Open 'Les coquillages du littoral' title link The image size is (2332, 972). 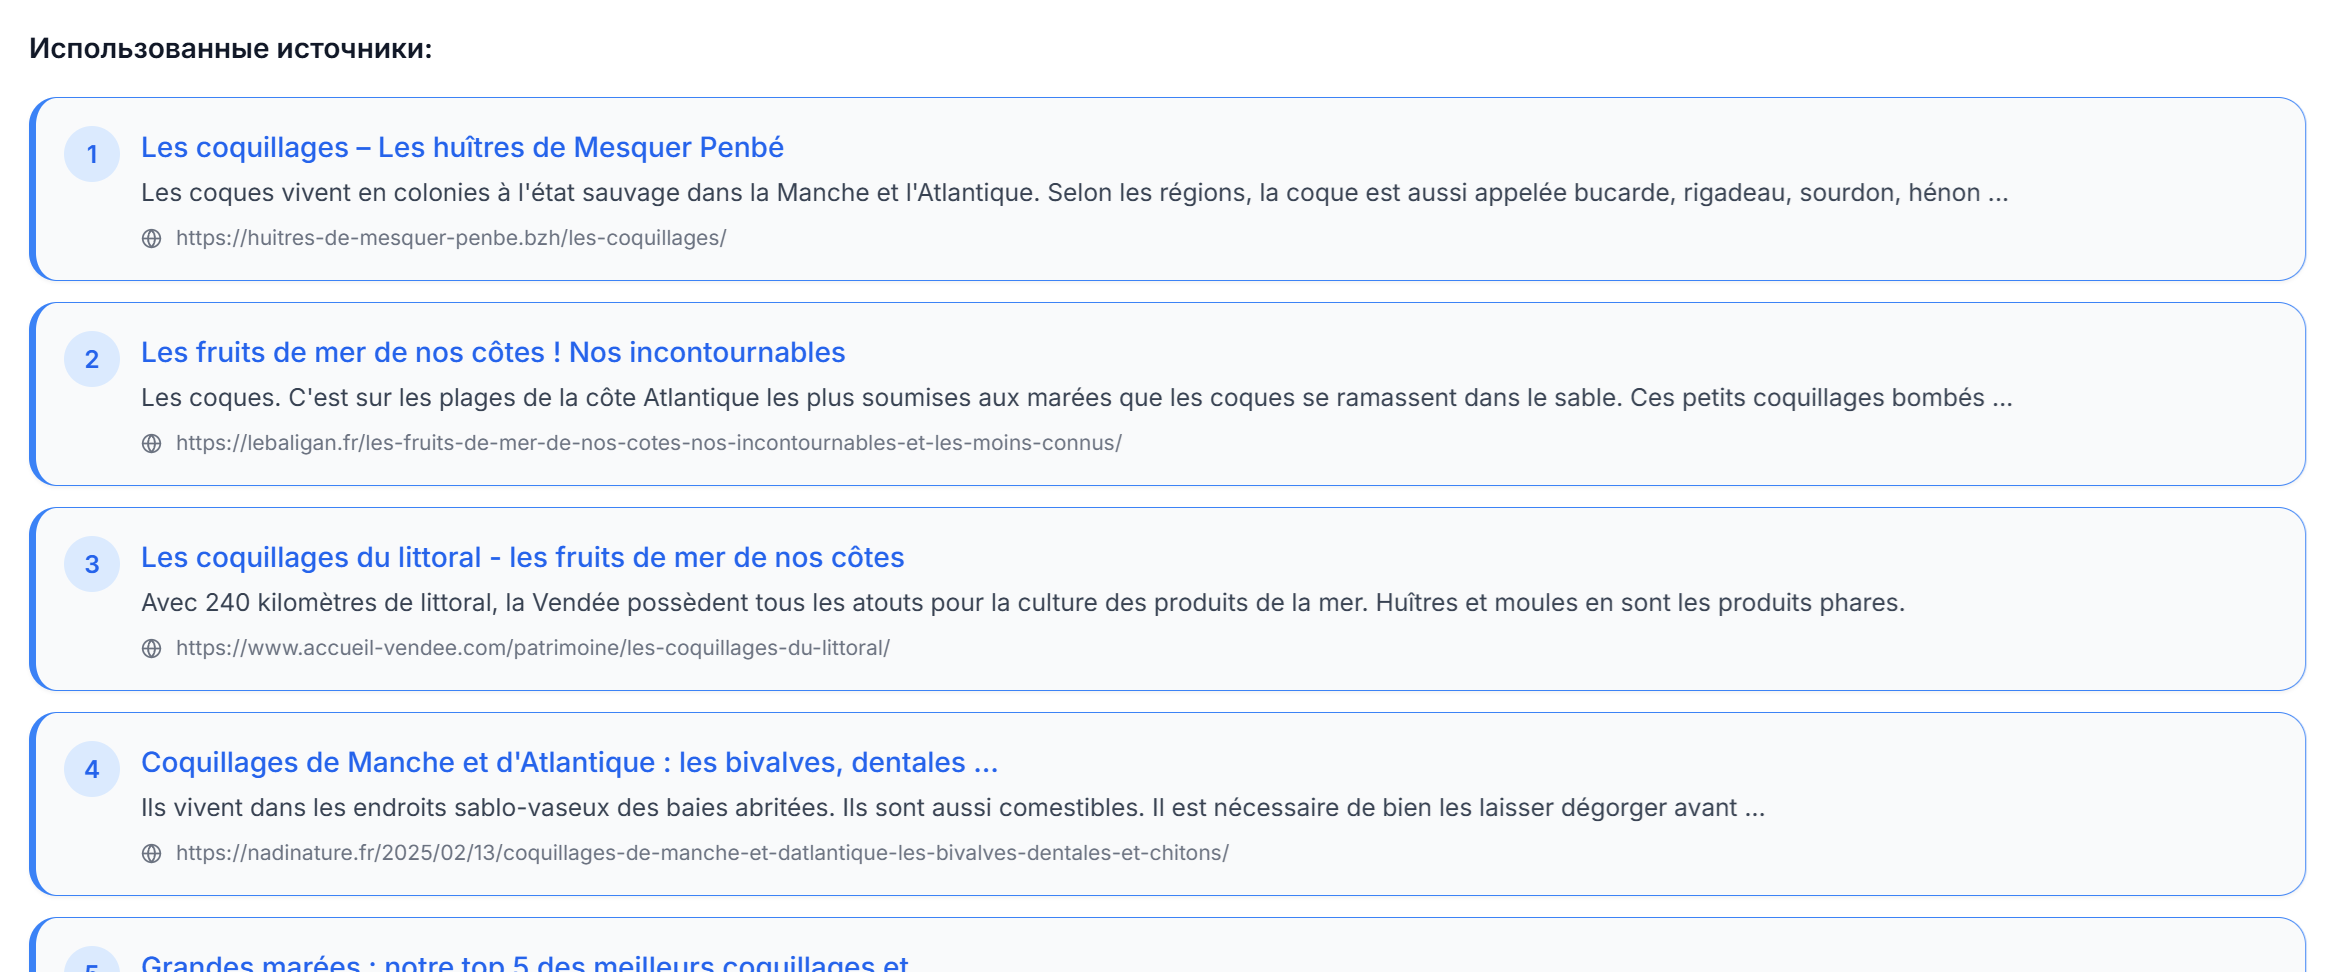click(x=522, y=557)
